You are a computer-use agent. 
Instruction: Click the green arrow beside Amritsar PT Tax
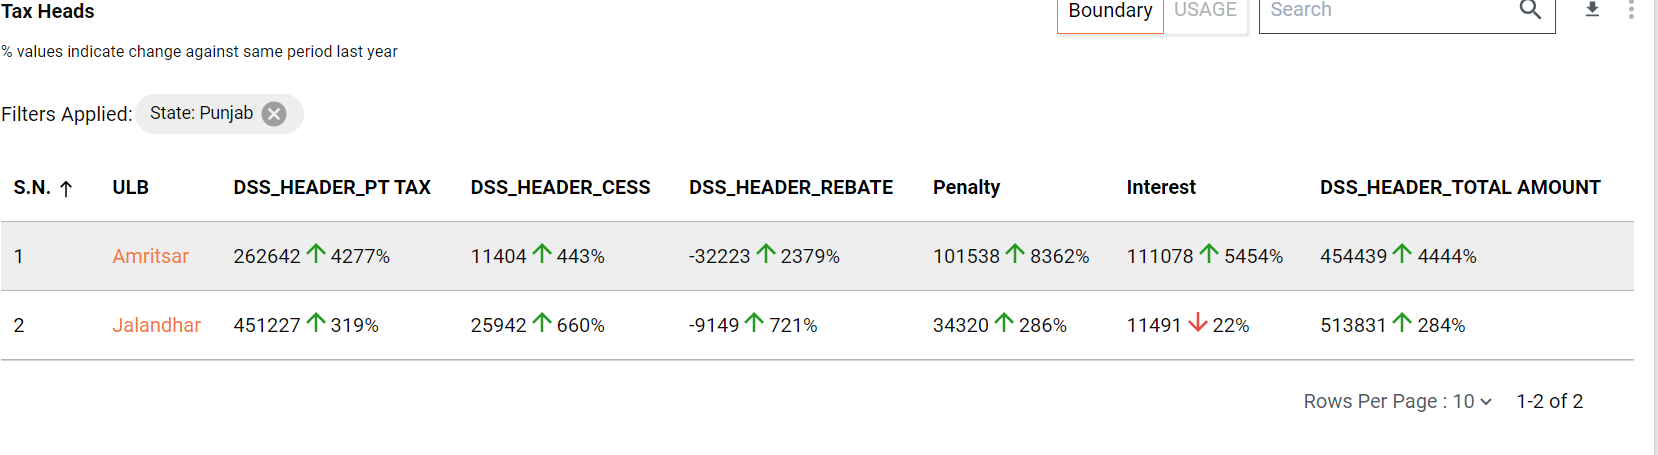pos(316,254)
